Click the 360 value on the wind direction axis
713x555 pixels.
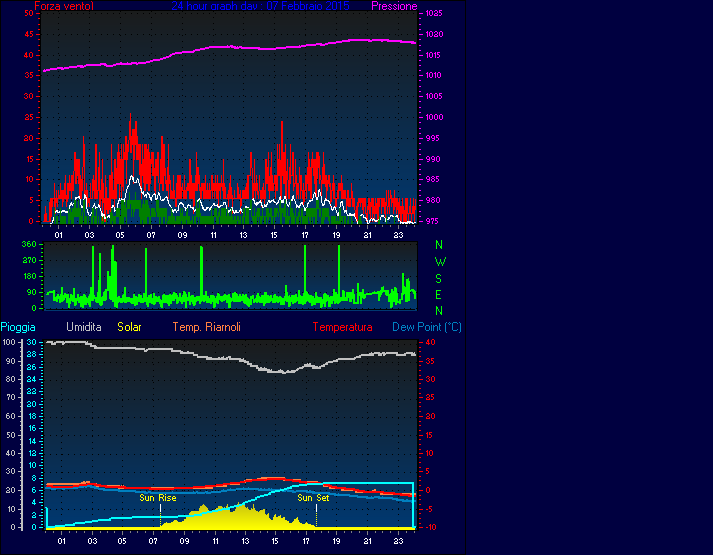29,244
